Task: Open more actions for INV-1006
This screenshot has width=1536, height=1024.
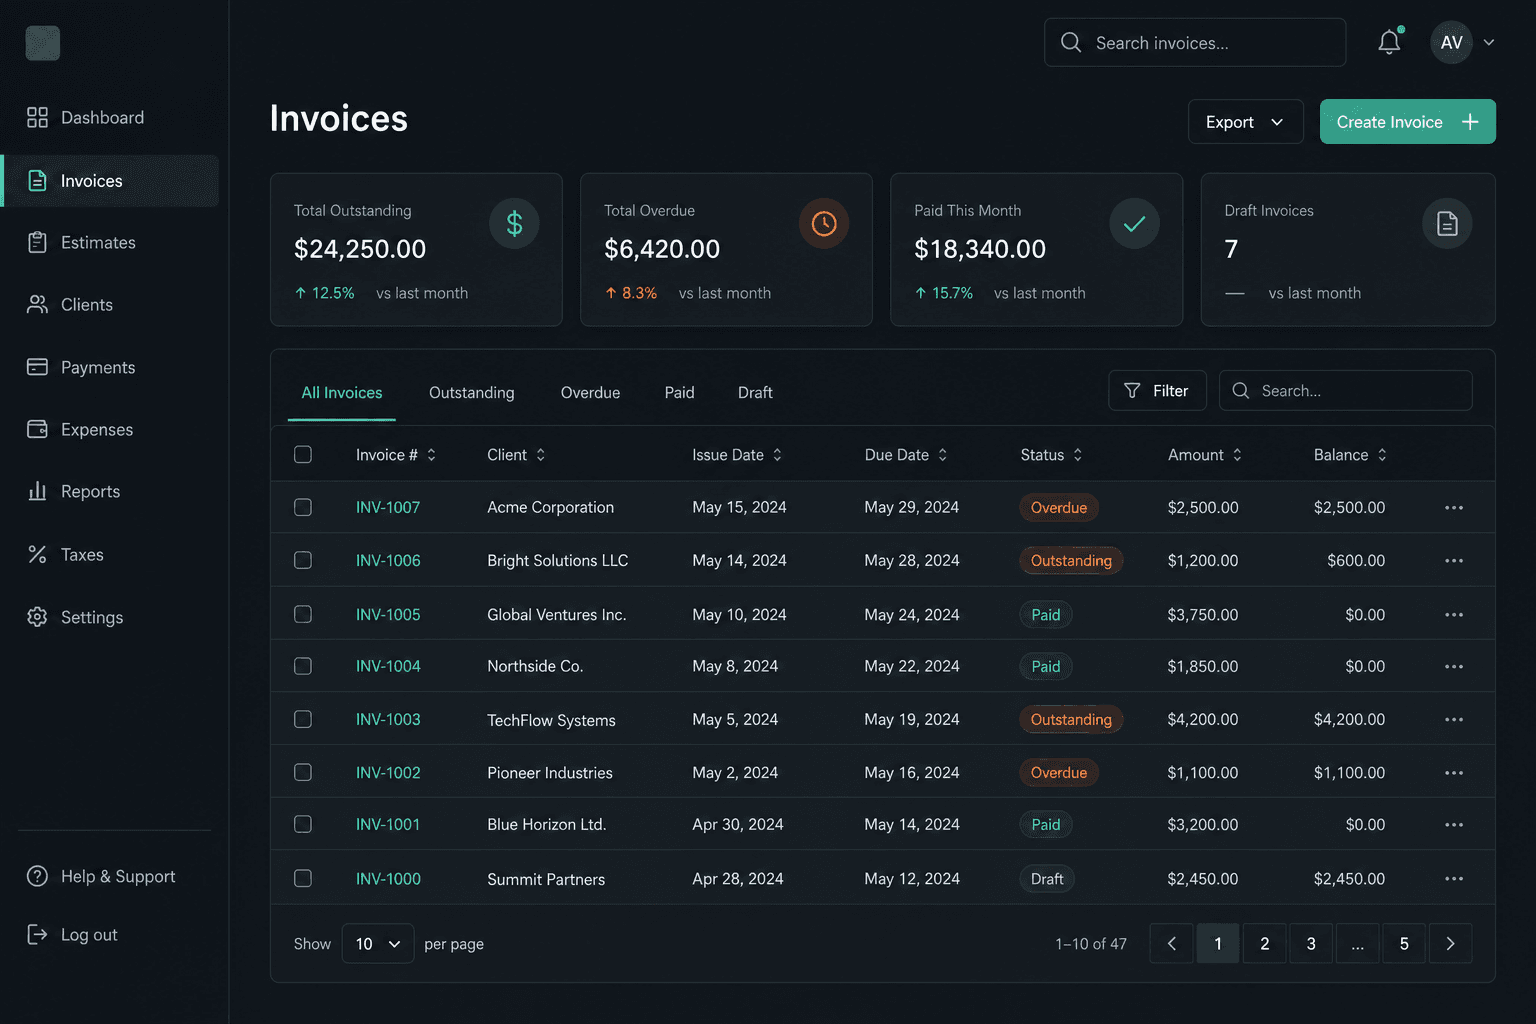Action: (1454, 561)
